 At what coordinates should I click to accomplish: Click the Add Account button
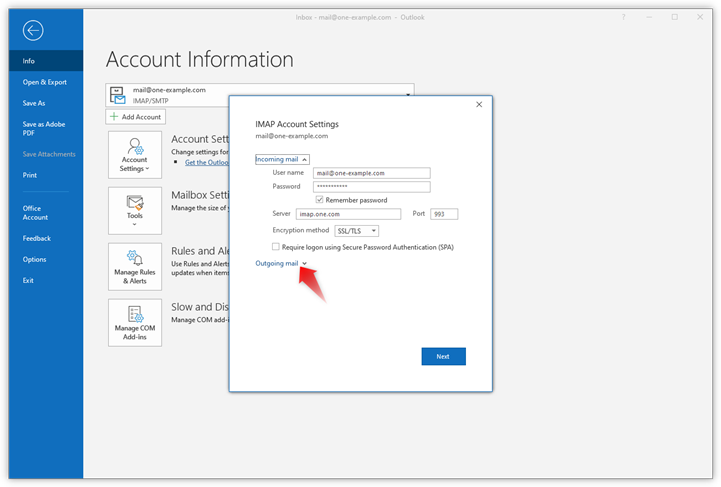click(x=136, y=117)
